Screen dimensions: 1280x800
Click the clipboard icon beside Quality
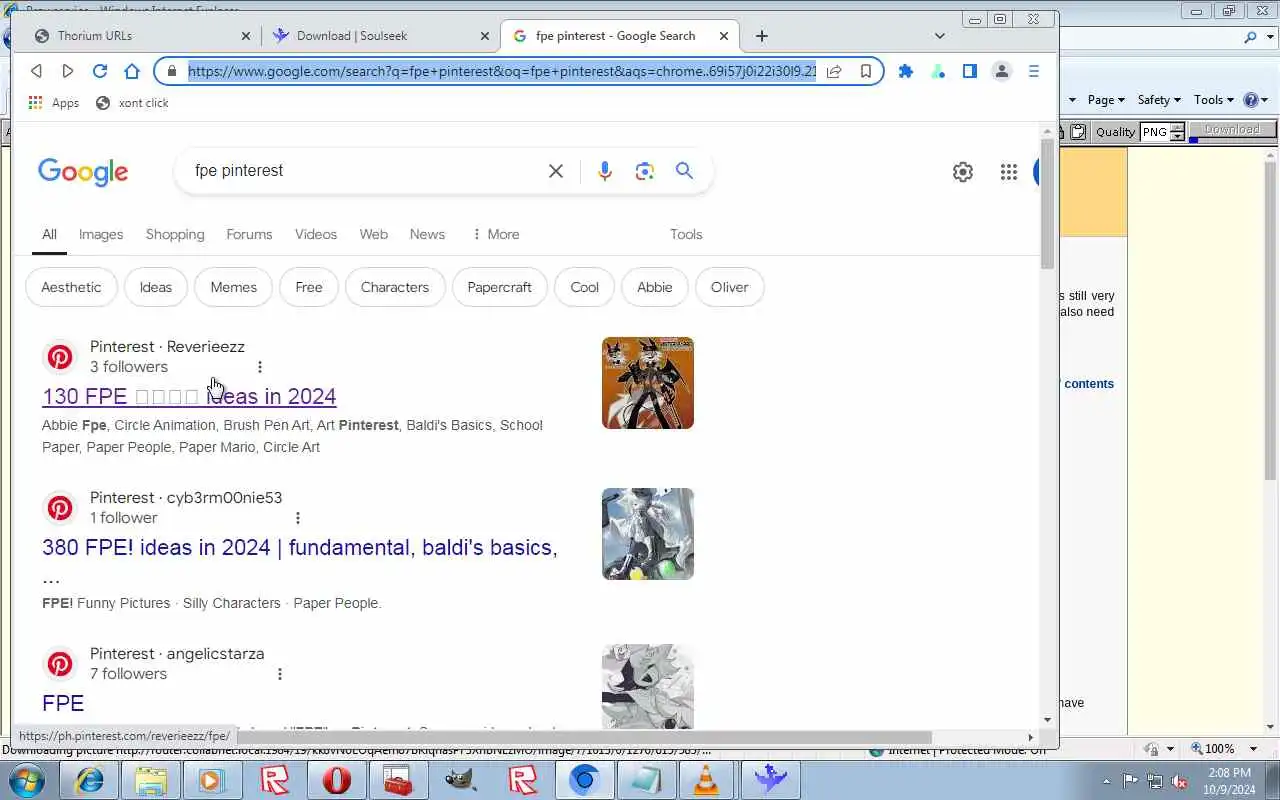click(1079, 132)
